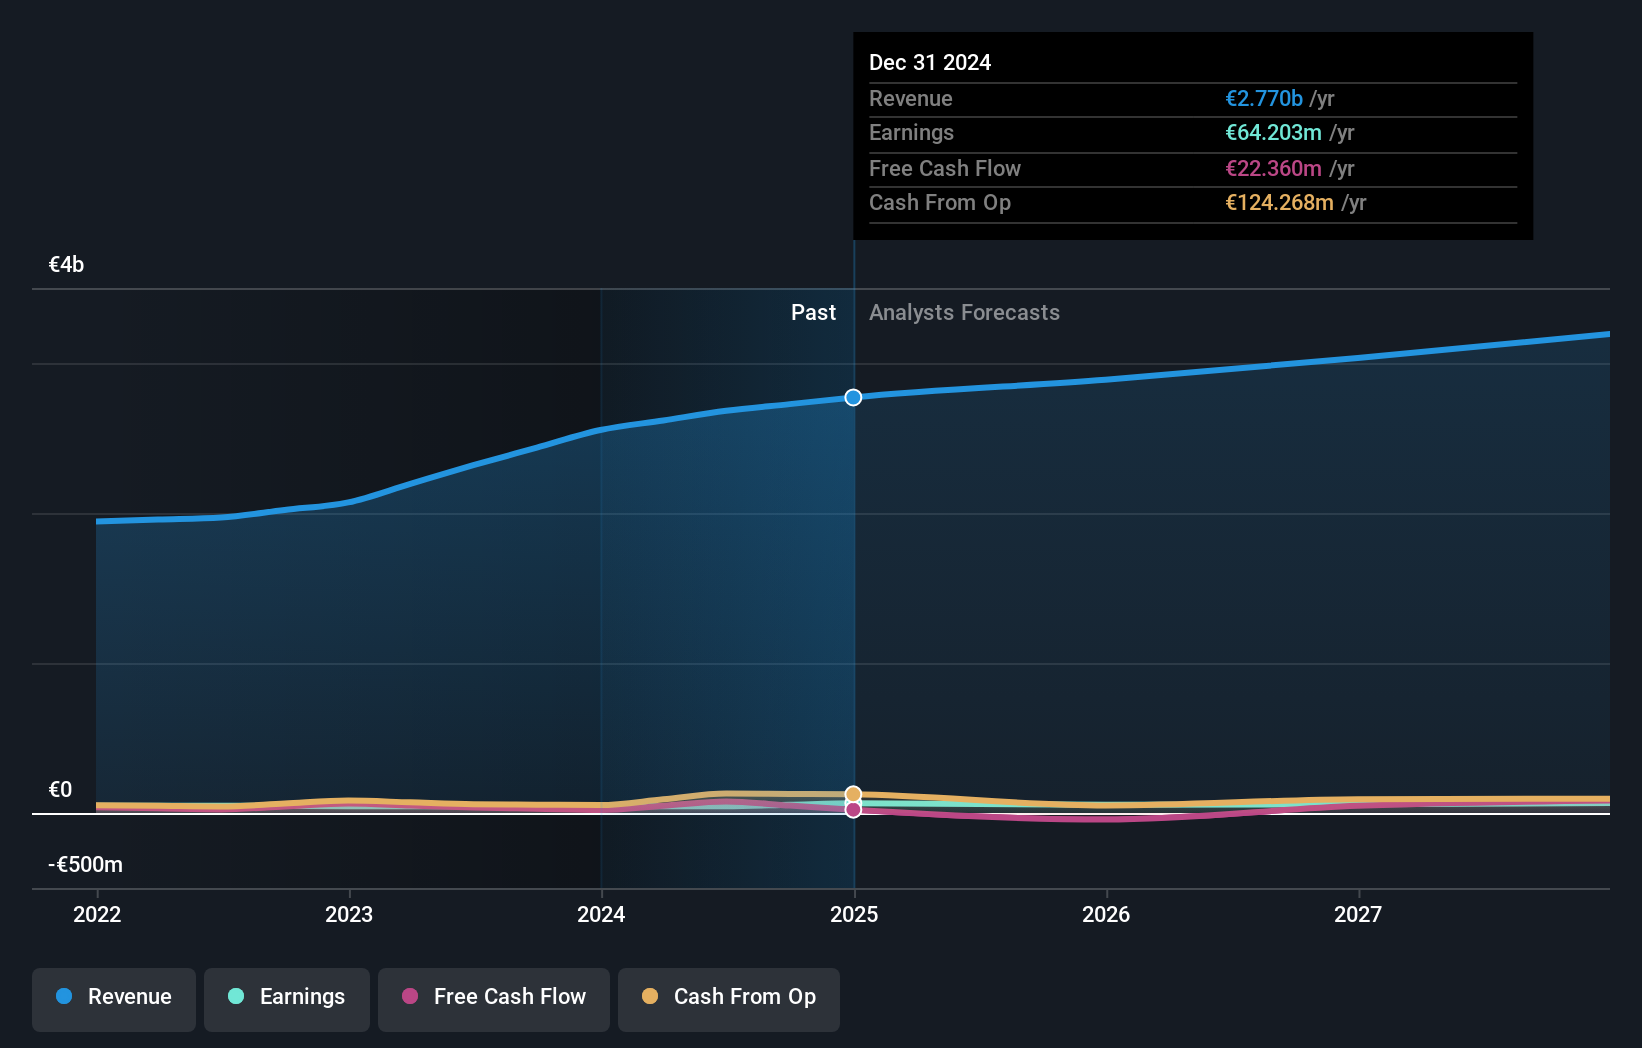The height and width of the screenshot is (1048, 1642).
Task: Click the vertical date indicator line at 2025
Action: click(853, 600)
